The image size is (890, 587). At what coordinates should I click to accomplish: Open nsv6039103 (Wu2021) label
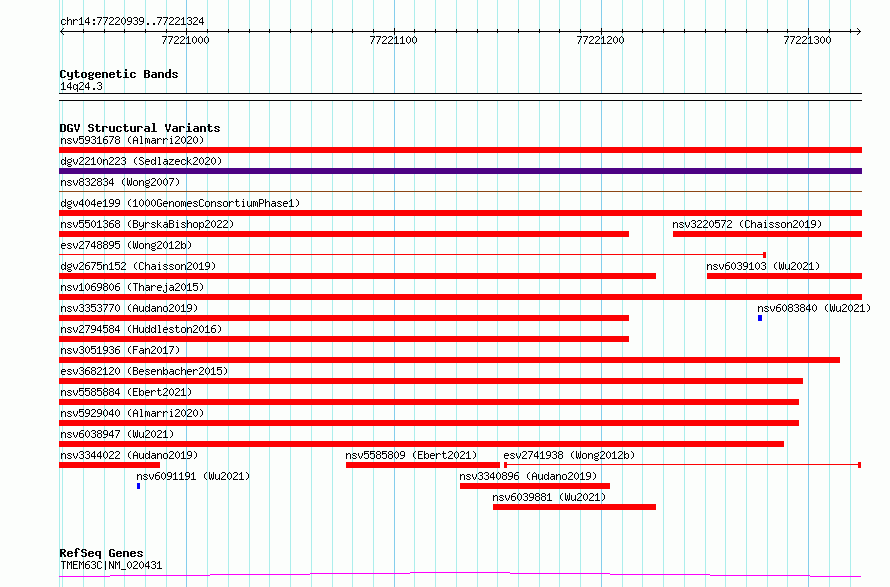pyautogui.click(x=763, y=266)
